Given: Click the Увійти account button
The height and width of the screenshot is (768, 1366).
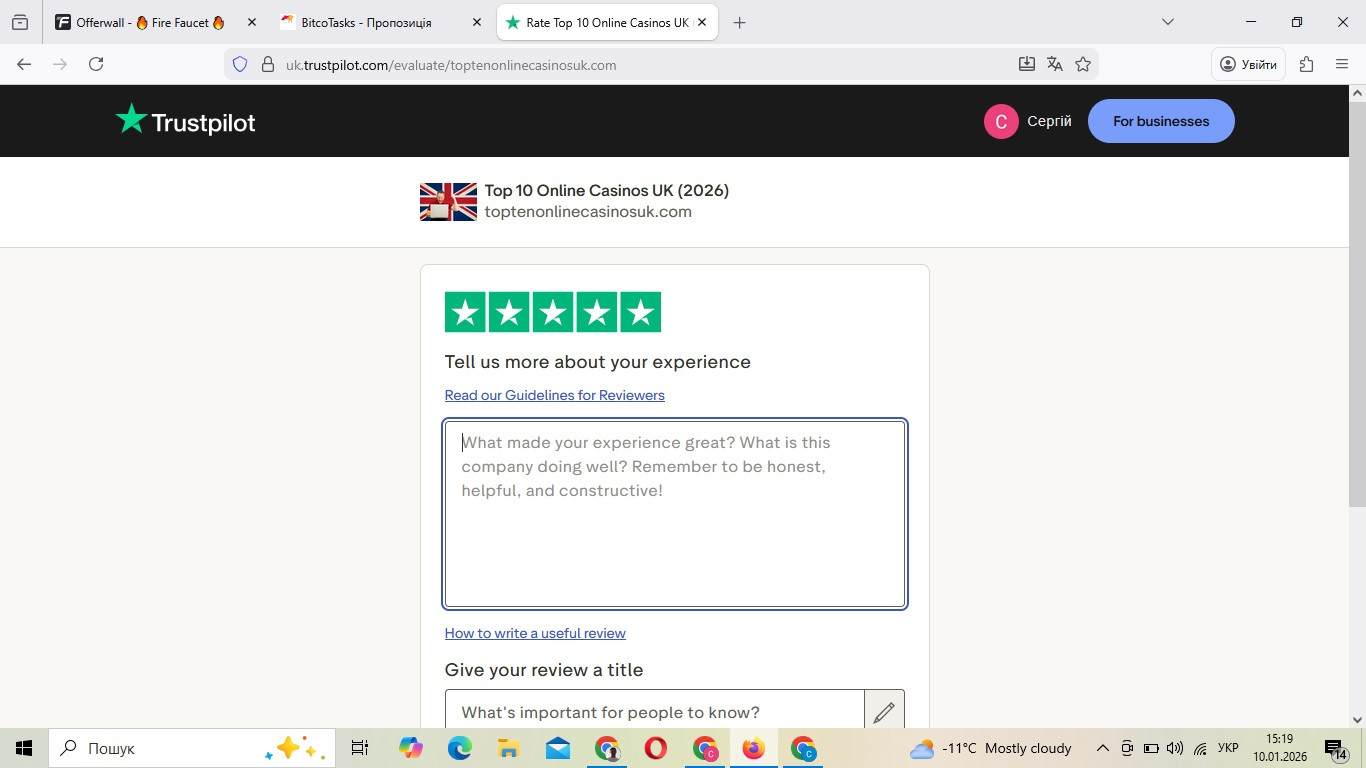Looking at the screenshot, I should coord(1248,64).
